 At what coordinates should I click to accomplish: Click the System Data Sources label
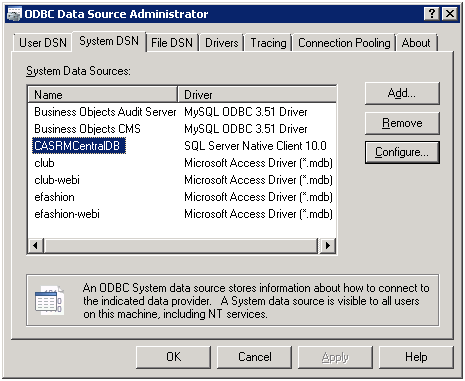(78, 71)
